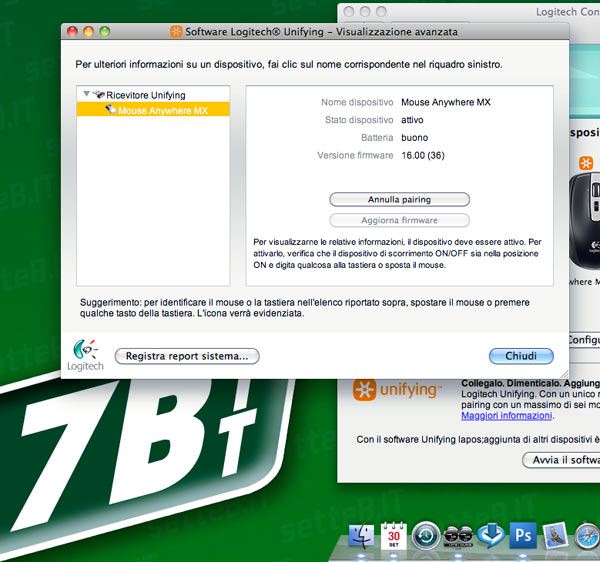Open the gauges monitor Dock icon
The image size is (600, 562).
coord(459,537)
